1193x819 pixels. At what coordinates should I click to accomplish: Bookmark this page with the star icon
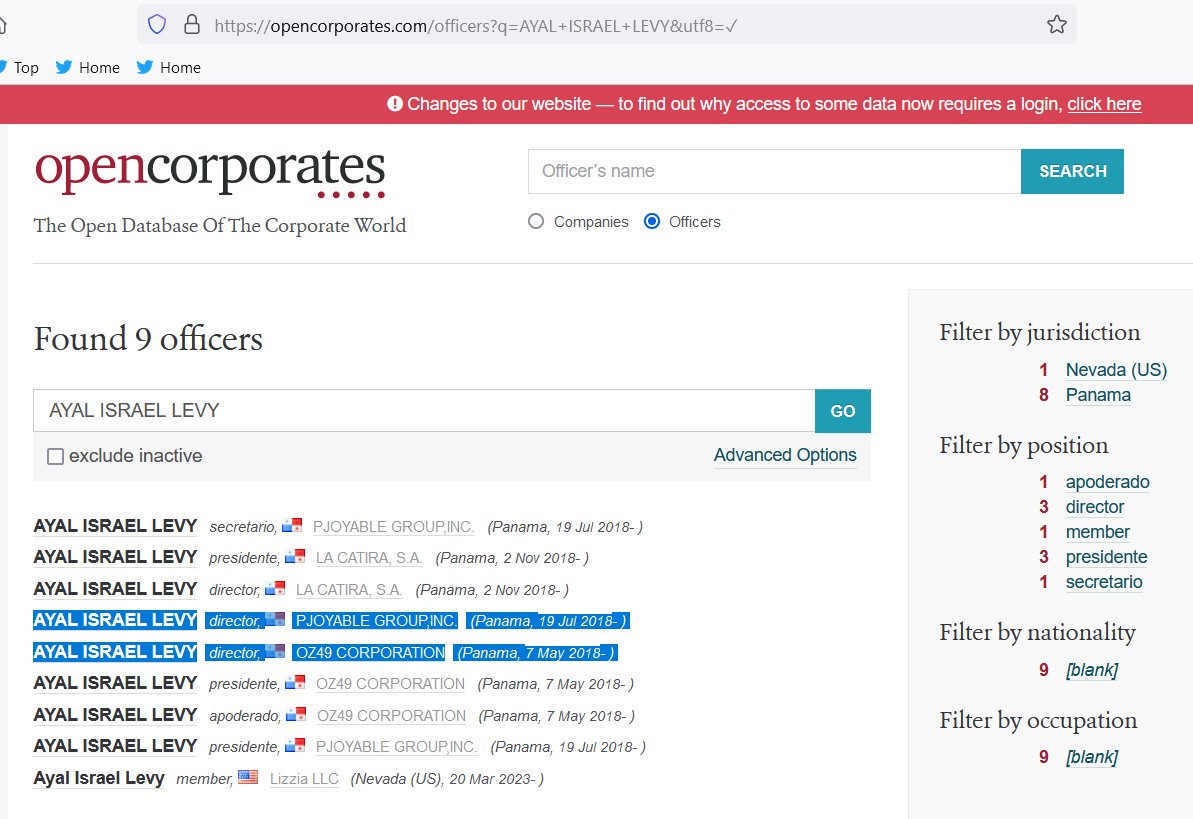pos(1056,25)
